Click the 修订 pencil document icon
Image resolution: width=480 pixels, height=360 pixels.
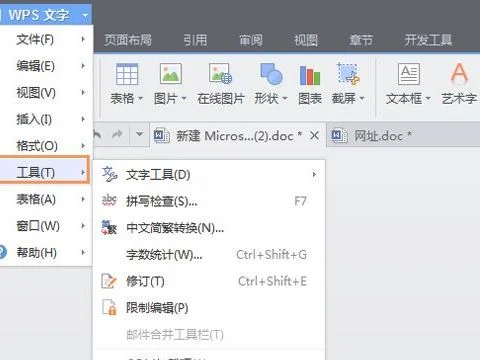point(109,281)
